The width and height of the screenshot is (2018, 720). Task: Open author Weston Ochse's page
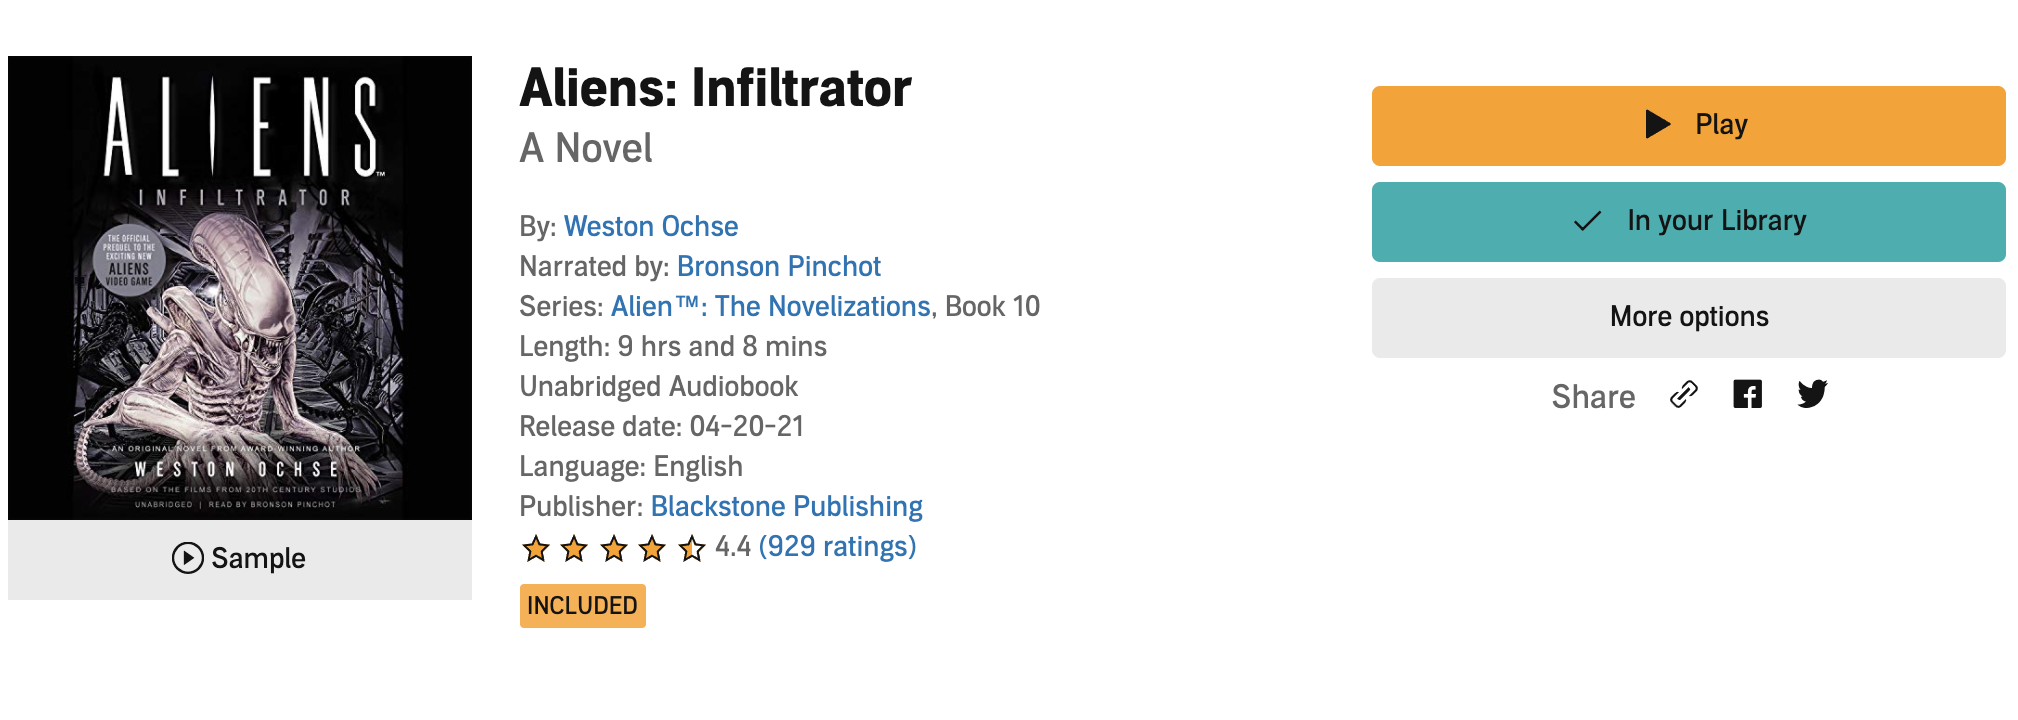pyautogui.click(x=651, y=227)
